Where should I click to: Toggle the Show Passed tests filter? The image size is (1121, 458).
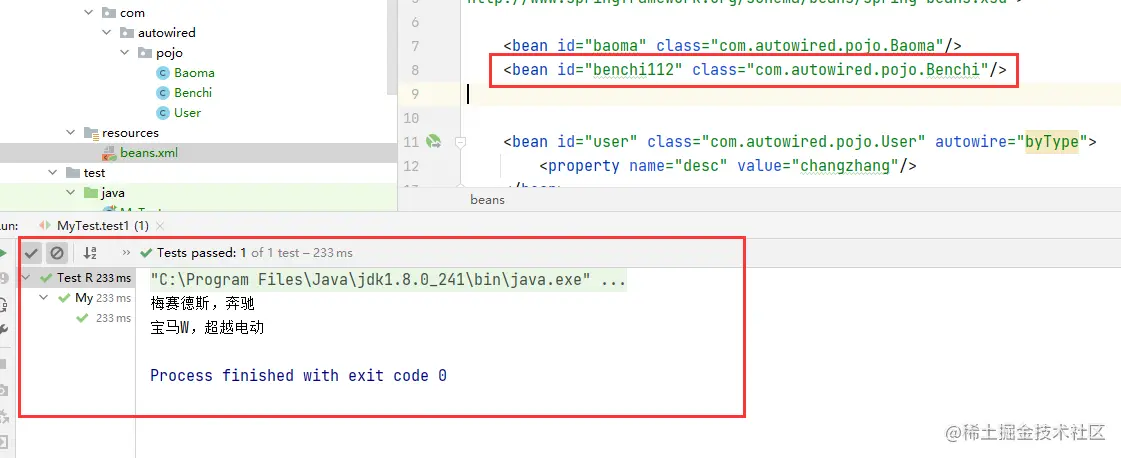tap(31, 252)
